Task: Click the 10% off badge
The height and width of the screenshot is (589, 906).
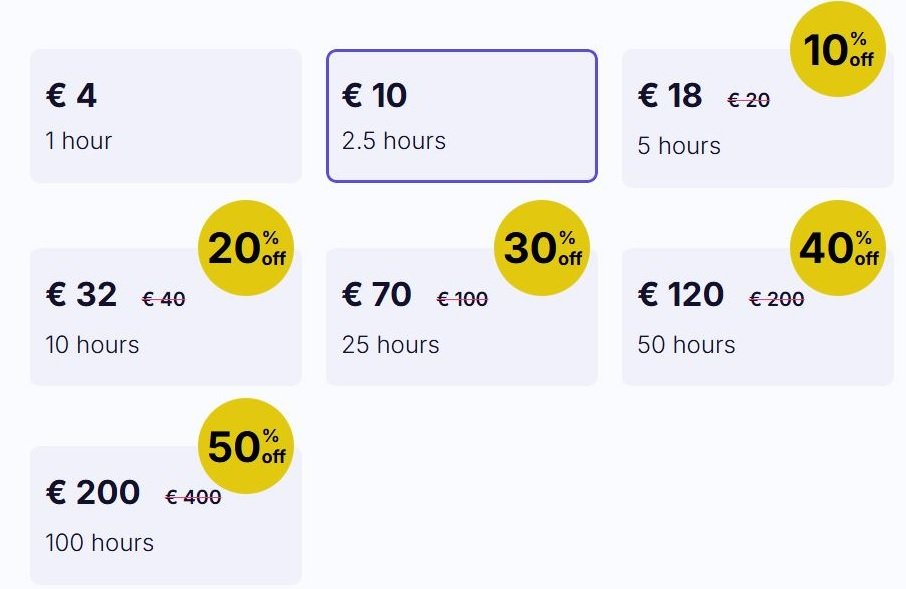Action: tap(838, 49)
